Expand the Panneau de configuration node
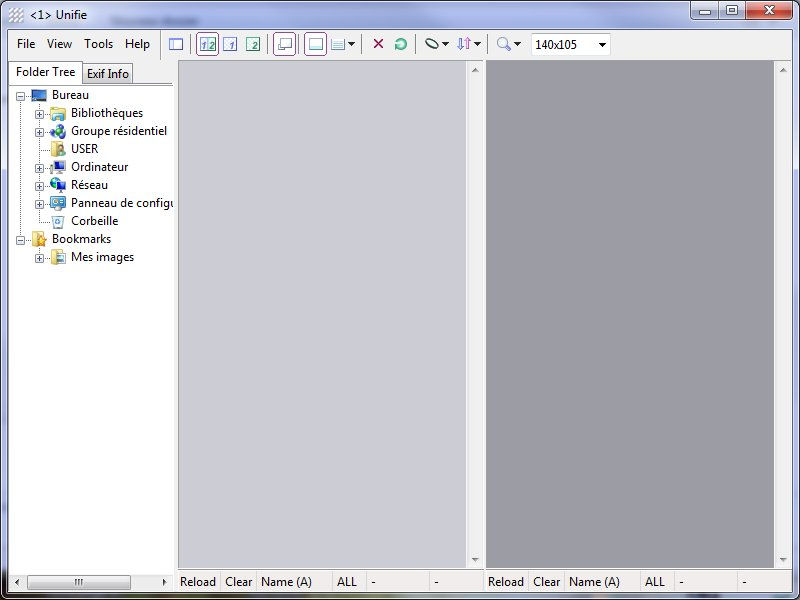This screenshot has width=800, height=600. [39, 204]
